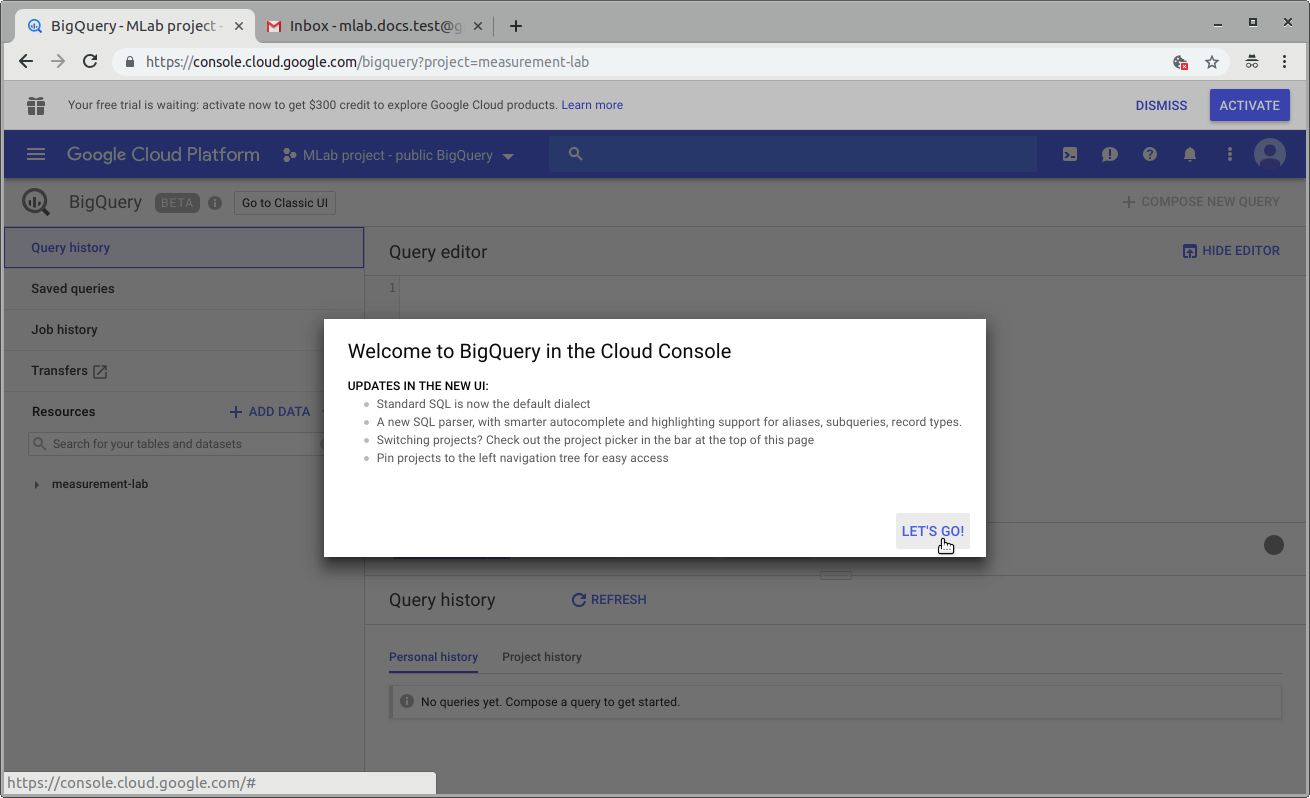View notifications with the bell icon
The width and height of the screenshot is (1310, 798).
coord(1190,154)
